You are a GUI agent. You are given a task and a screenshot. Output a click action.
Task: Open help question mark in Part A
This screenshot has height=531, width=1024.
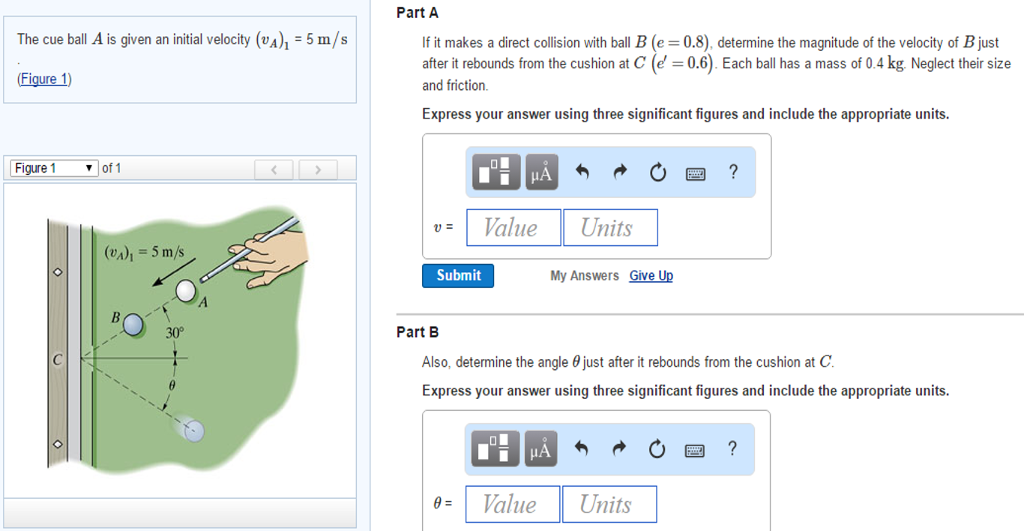(734, 172)
